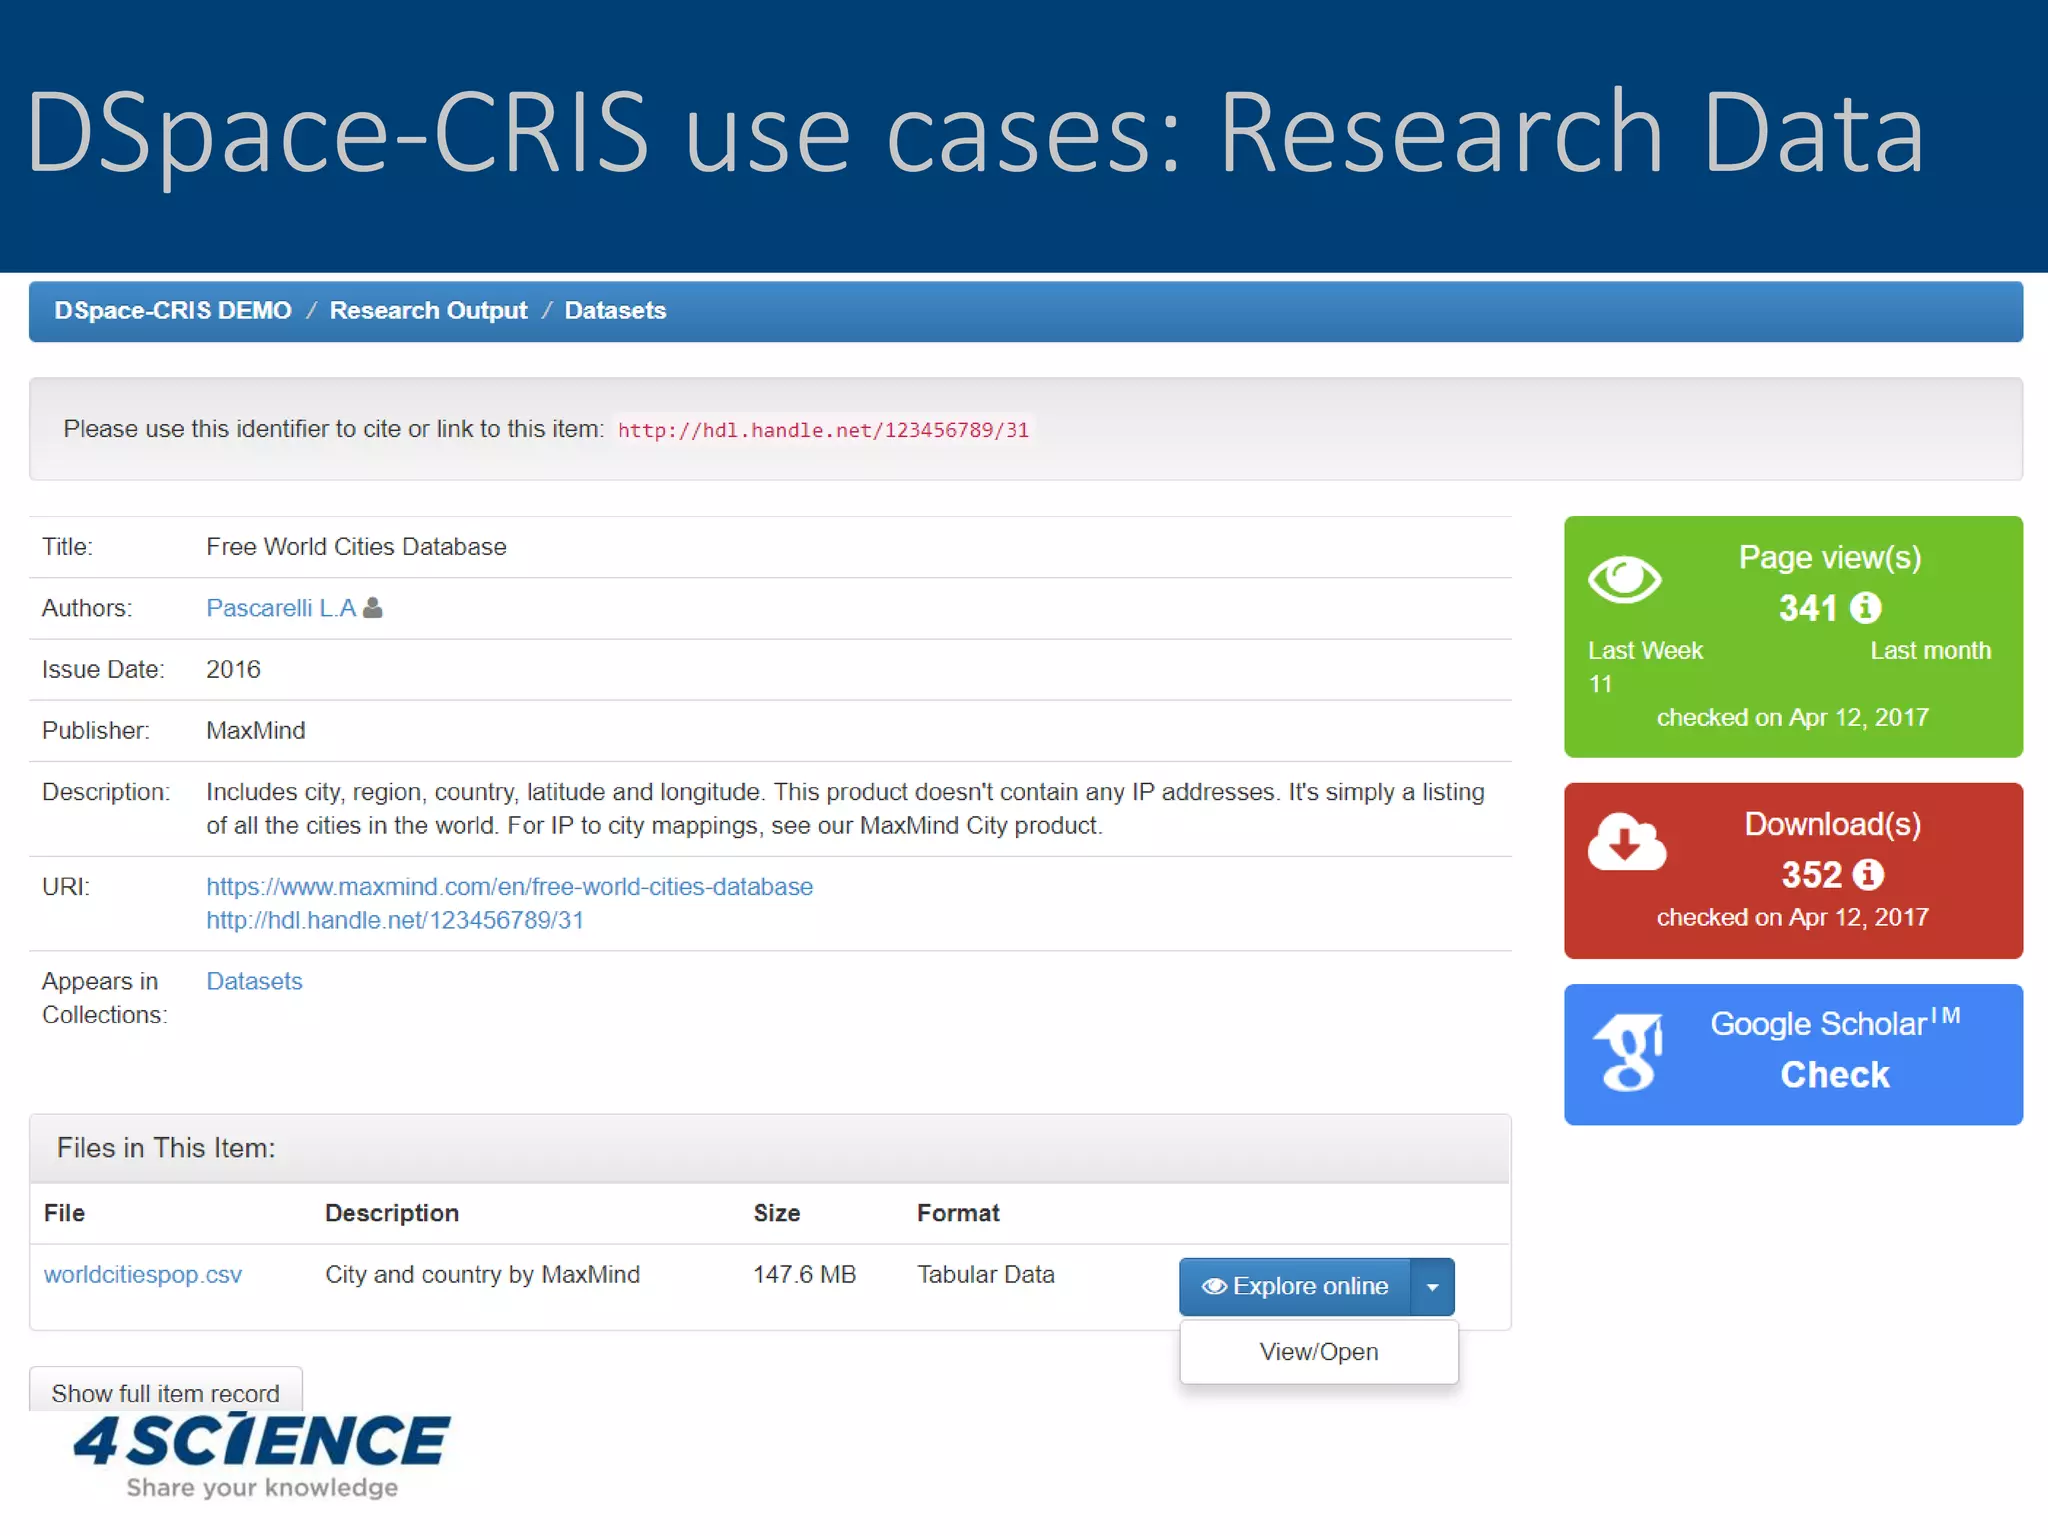Open the Pascarelli L.A author link
This screenshot has height=1536, width=2048.
point(281,608)
